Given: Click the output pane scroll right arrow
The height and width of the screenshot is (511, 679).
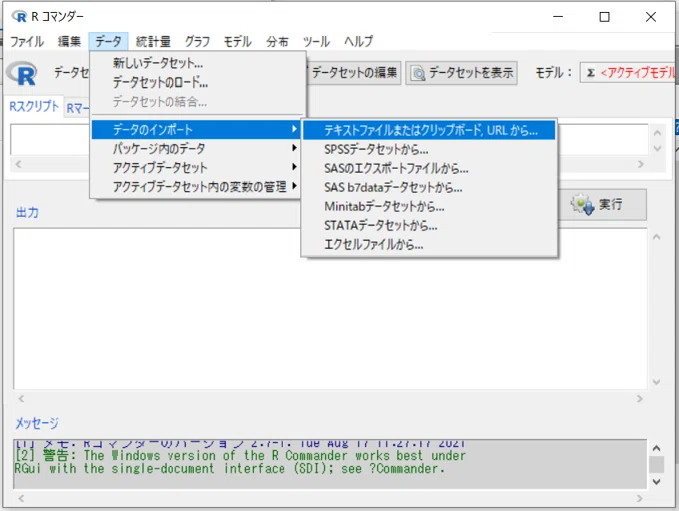Looking at the screenshot, I should click(640, 398).
